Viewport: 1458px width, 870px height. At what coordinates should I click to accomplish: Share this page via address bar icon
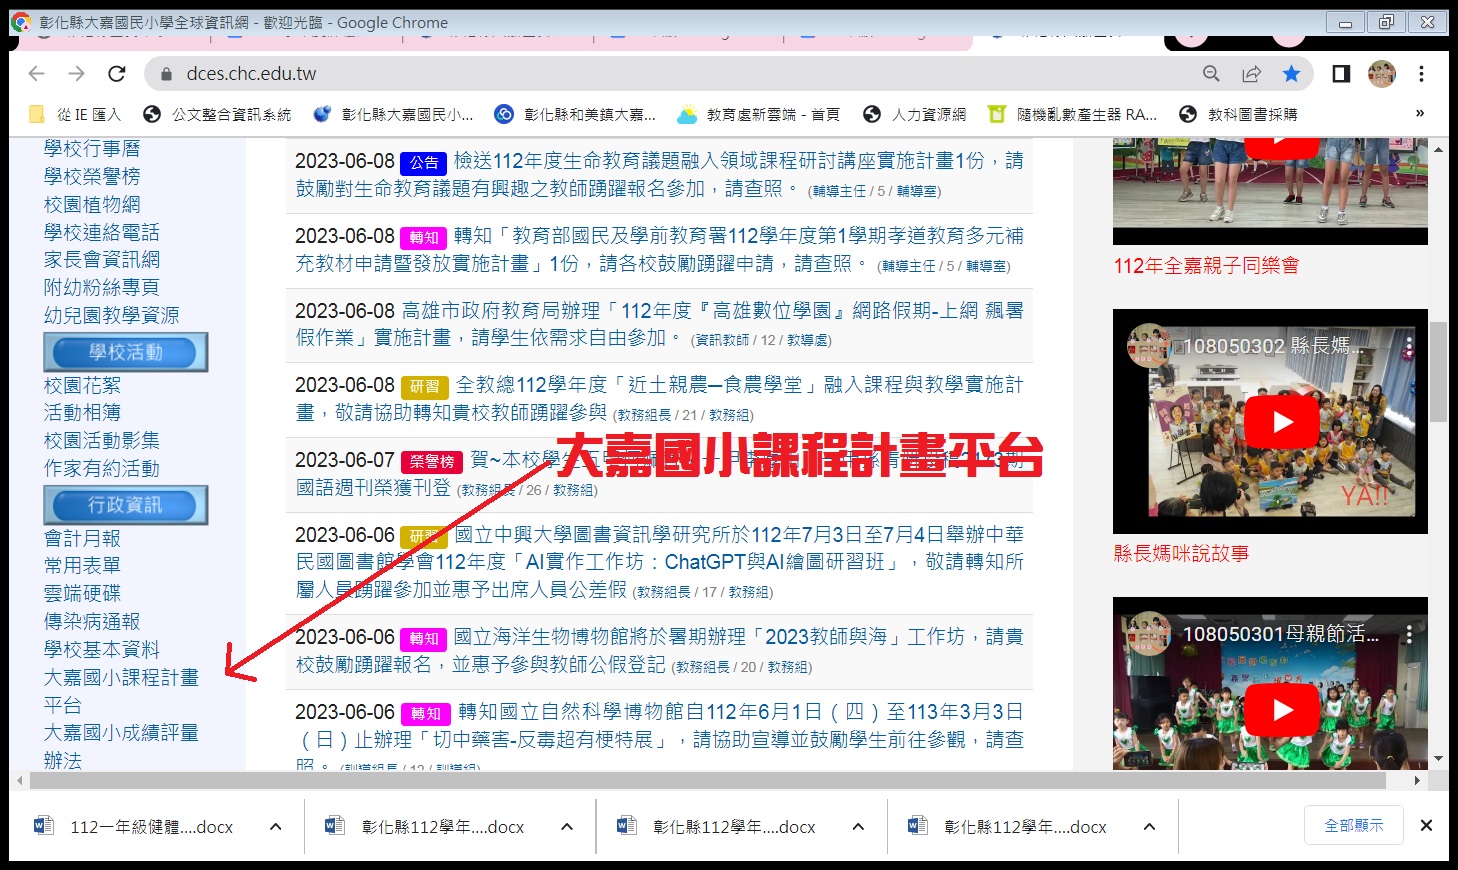pyautogui.click(x=1251, y=74)
